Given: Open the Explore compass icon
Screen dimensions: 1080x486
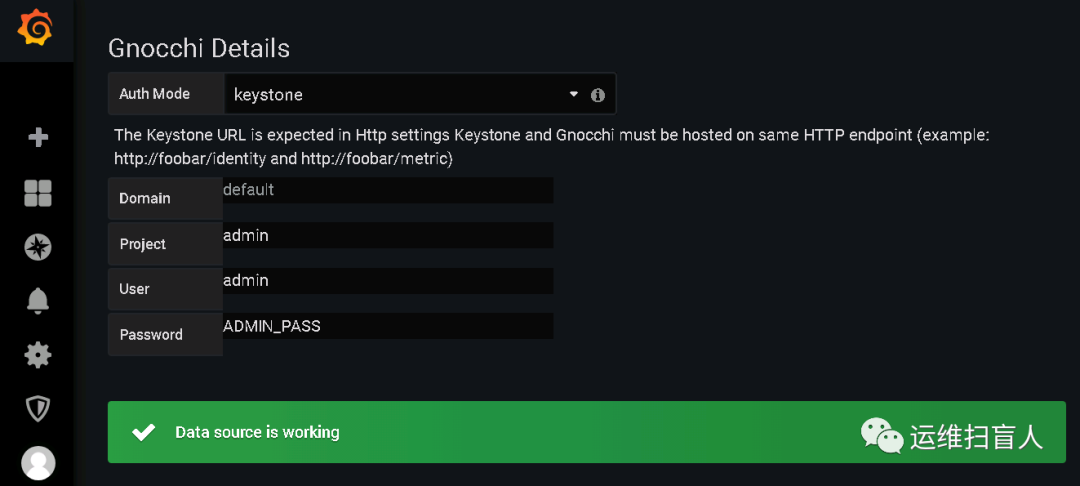Looking at the screenshot, I should pyautogui.click(x=38, y=247).
